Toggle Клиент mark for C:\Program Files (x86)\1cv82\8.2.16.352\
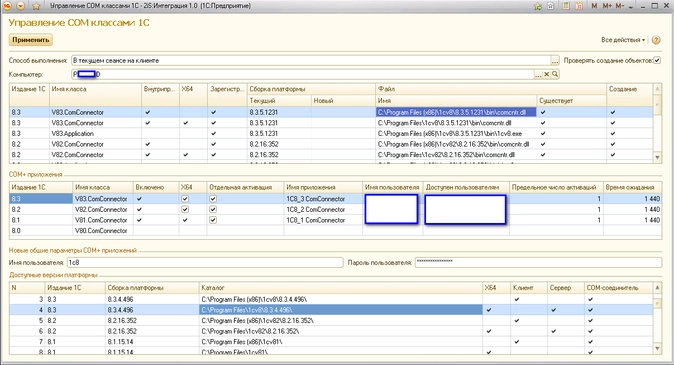Image resolution: width=674 pixels, height=365 pixels. (x=517, y=321)
